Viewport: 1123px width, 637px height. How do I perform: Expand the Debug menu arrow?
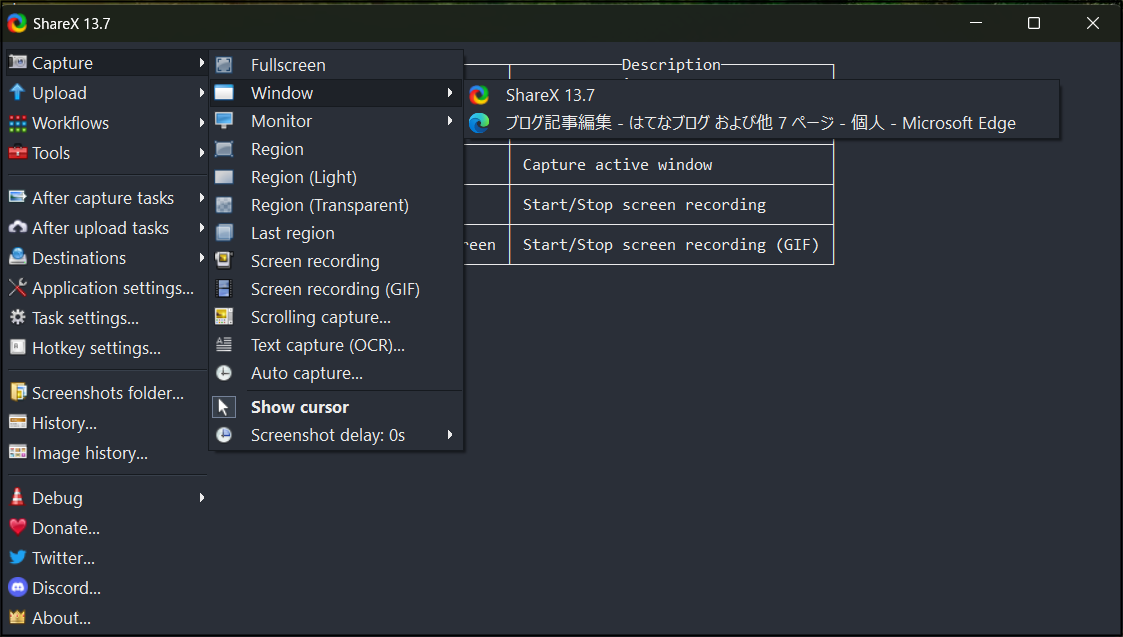point(202,498)
